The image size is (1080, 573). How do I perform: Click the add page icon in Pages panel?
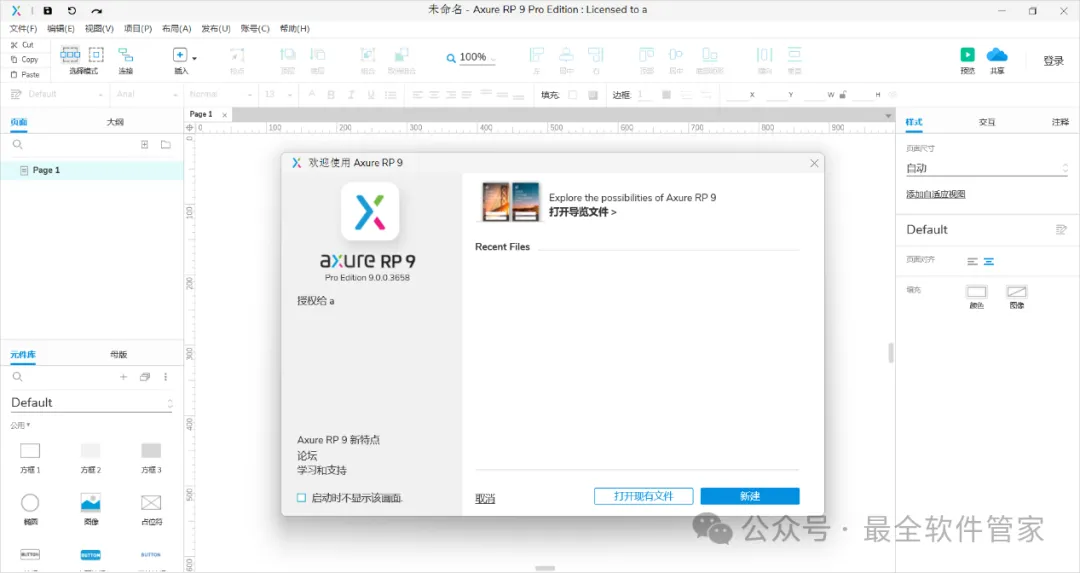145,145
